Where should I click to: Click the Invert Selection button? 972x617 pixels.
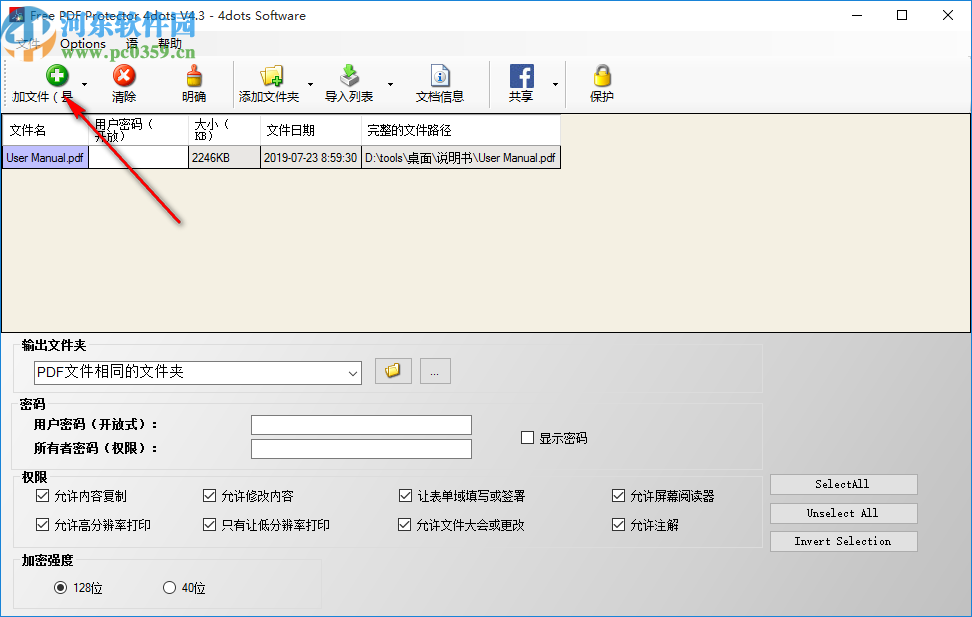tap(843, 541)
